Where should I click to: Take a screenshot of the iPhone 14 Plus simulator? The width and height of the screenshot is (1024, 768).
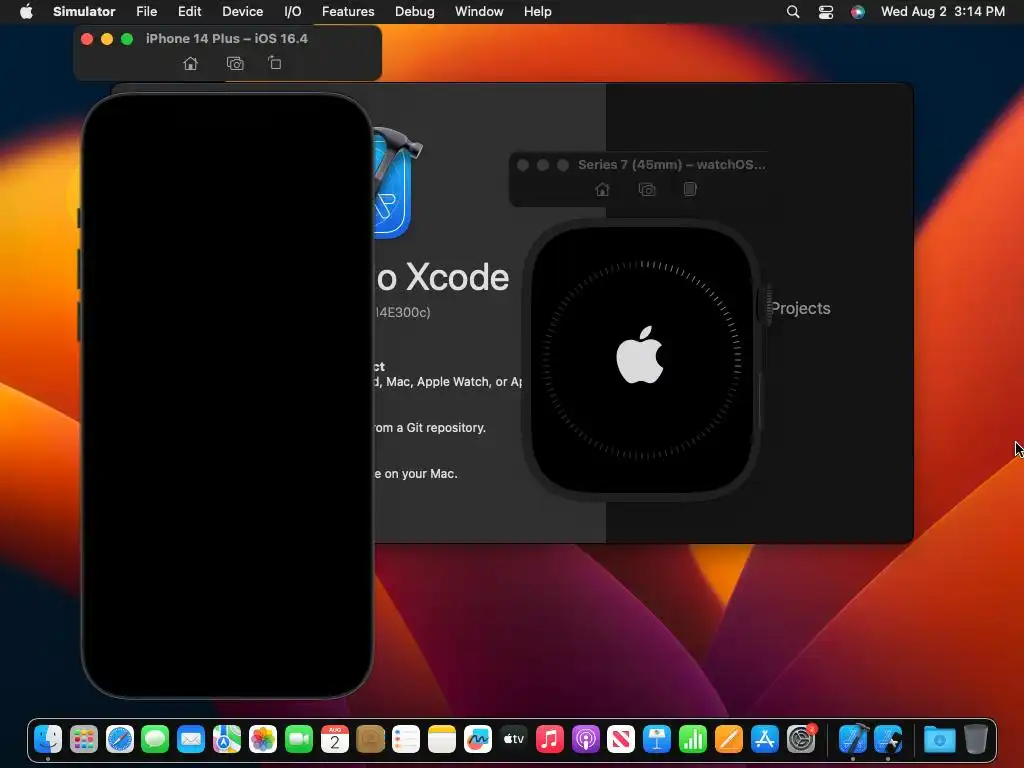pyautogui.click(x=235, y=63)
